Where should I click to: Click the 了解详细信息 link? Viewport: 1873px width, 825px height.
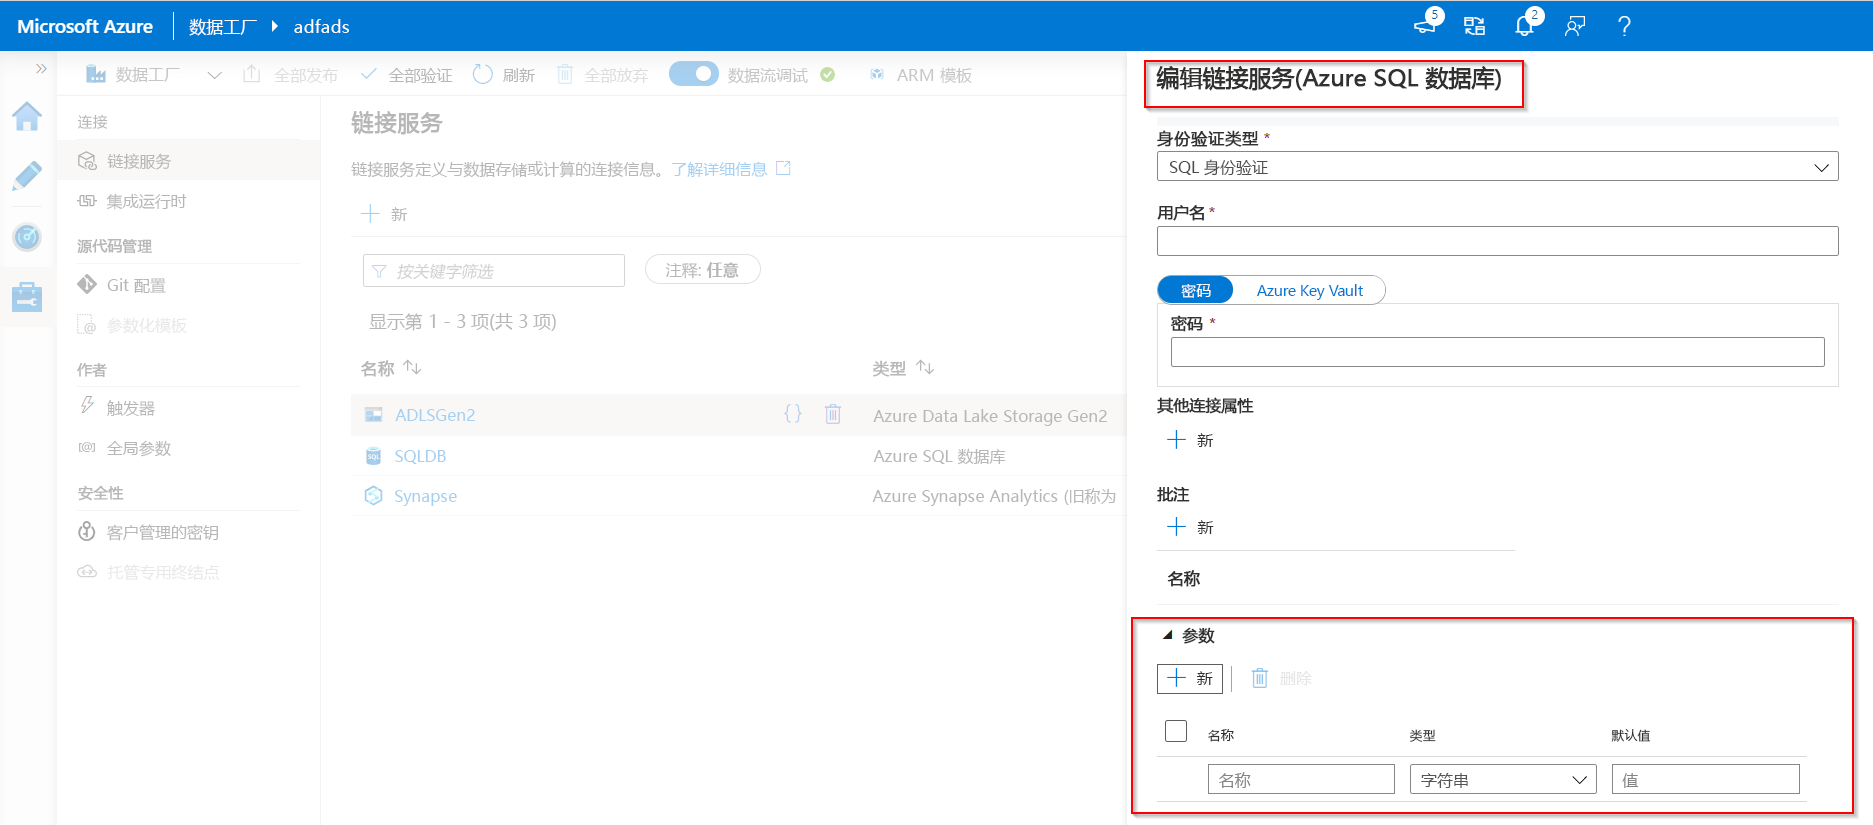pyautogui.click(x=719, y=169)
